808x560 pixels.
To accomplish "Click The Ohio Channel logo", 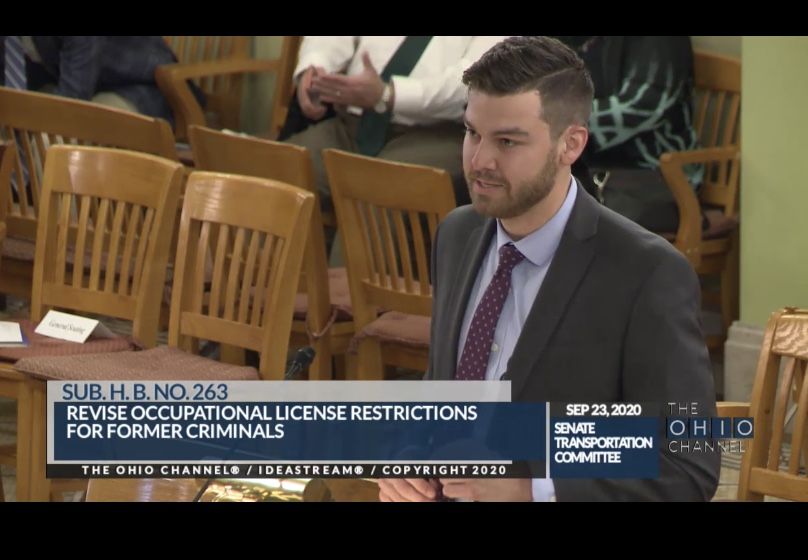I will 710,428.
